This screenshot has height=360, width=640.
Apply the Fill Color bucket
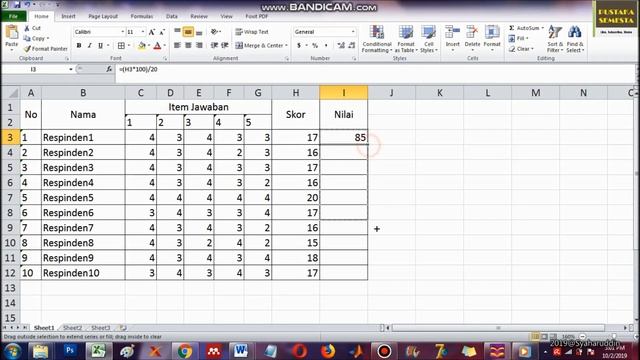point(142,45)
